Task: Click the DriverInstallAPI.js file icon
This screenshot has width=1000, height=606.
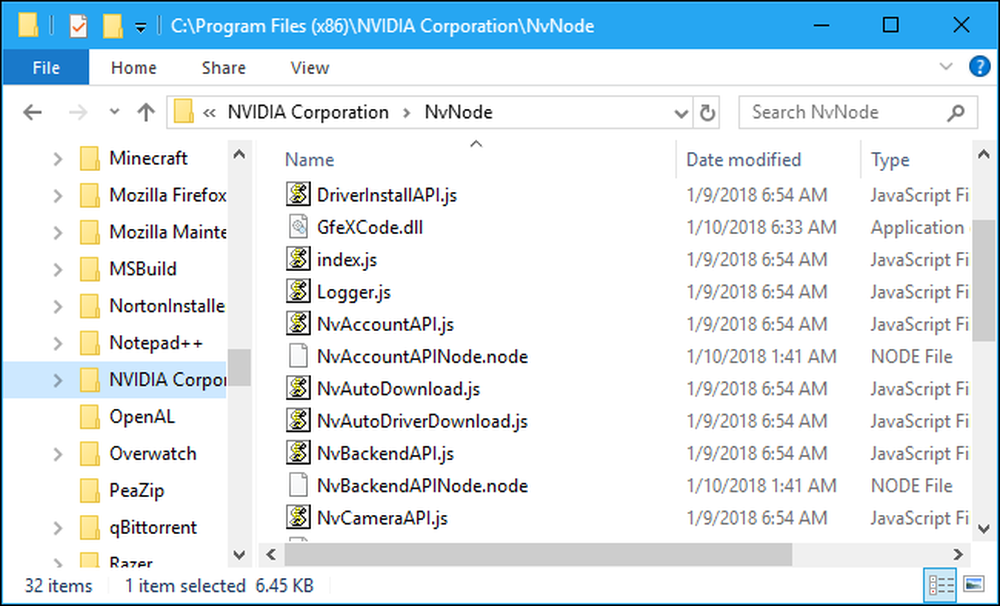Action: (x=298, y=194)
